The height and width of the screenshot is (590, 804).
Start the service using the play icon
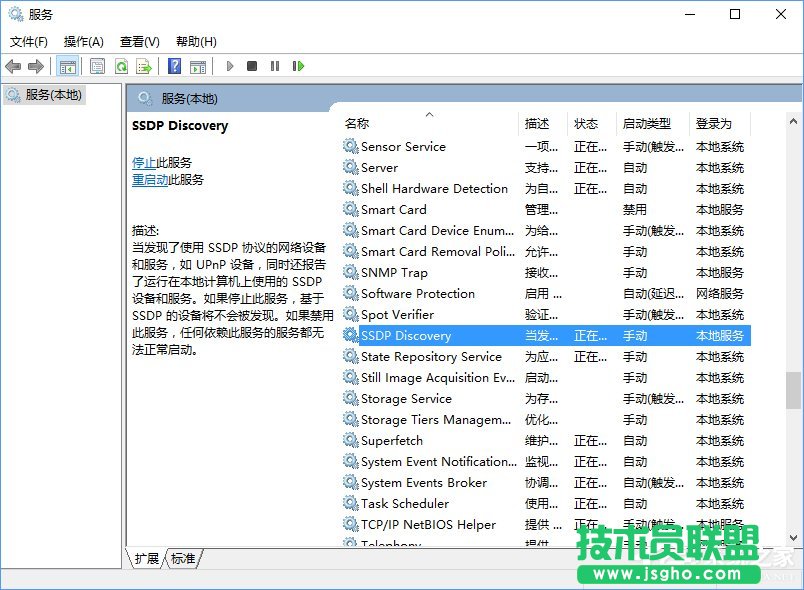tap(229, 66)
